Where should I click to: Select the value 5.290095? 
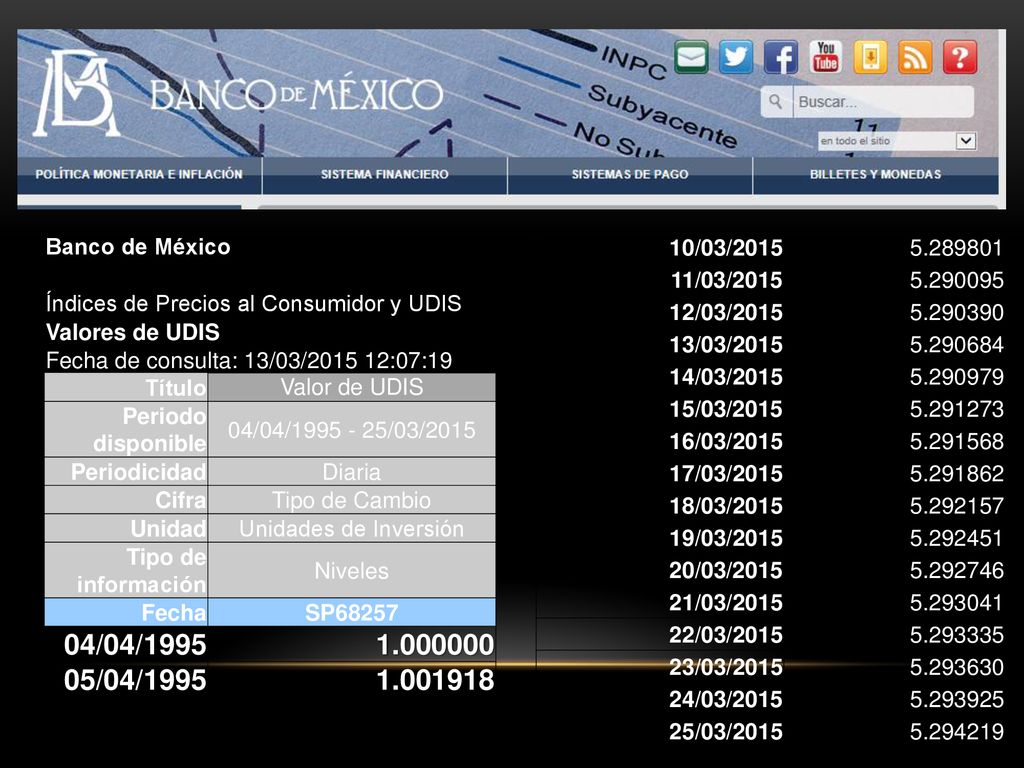pos(957,280)
